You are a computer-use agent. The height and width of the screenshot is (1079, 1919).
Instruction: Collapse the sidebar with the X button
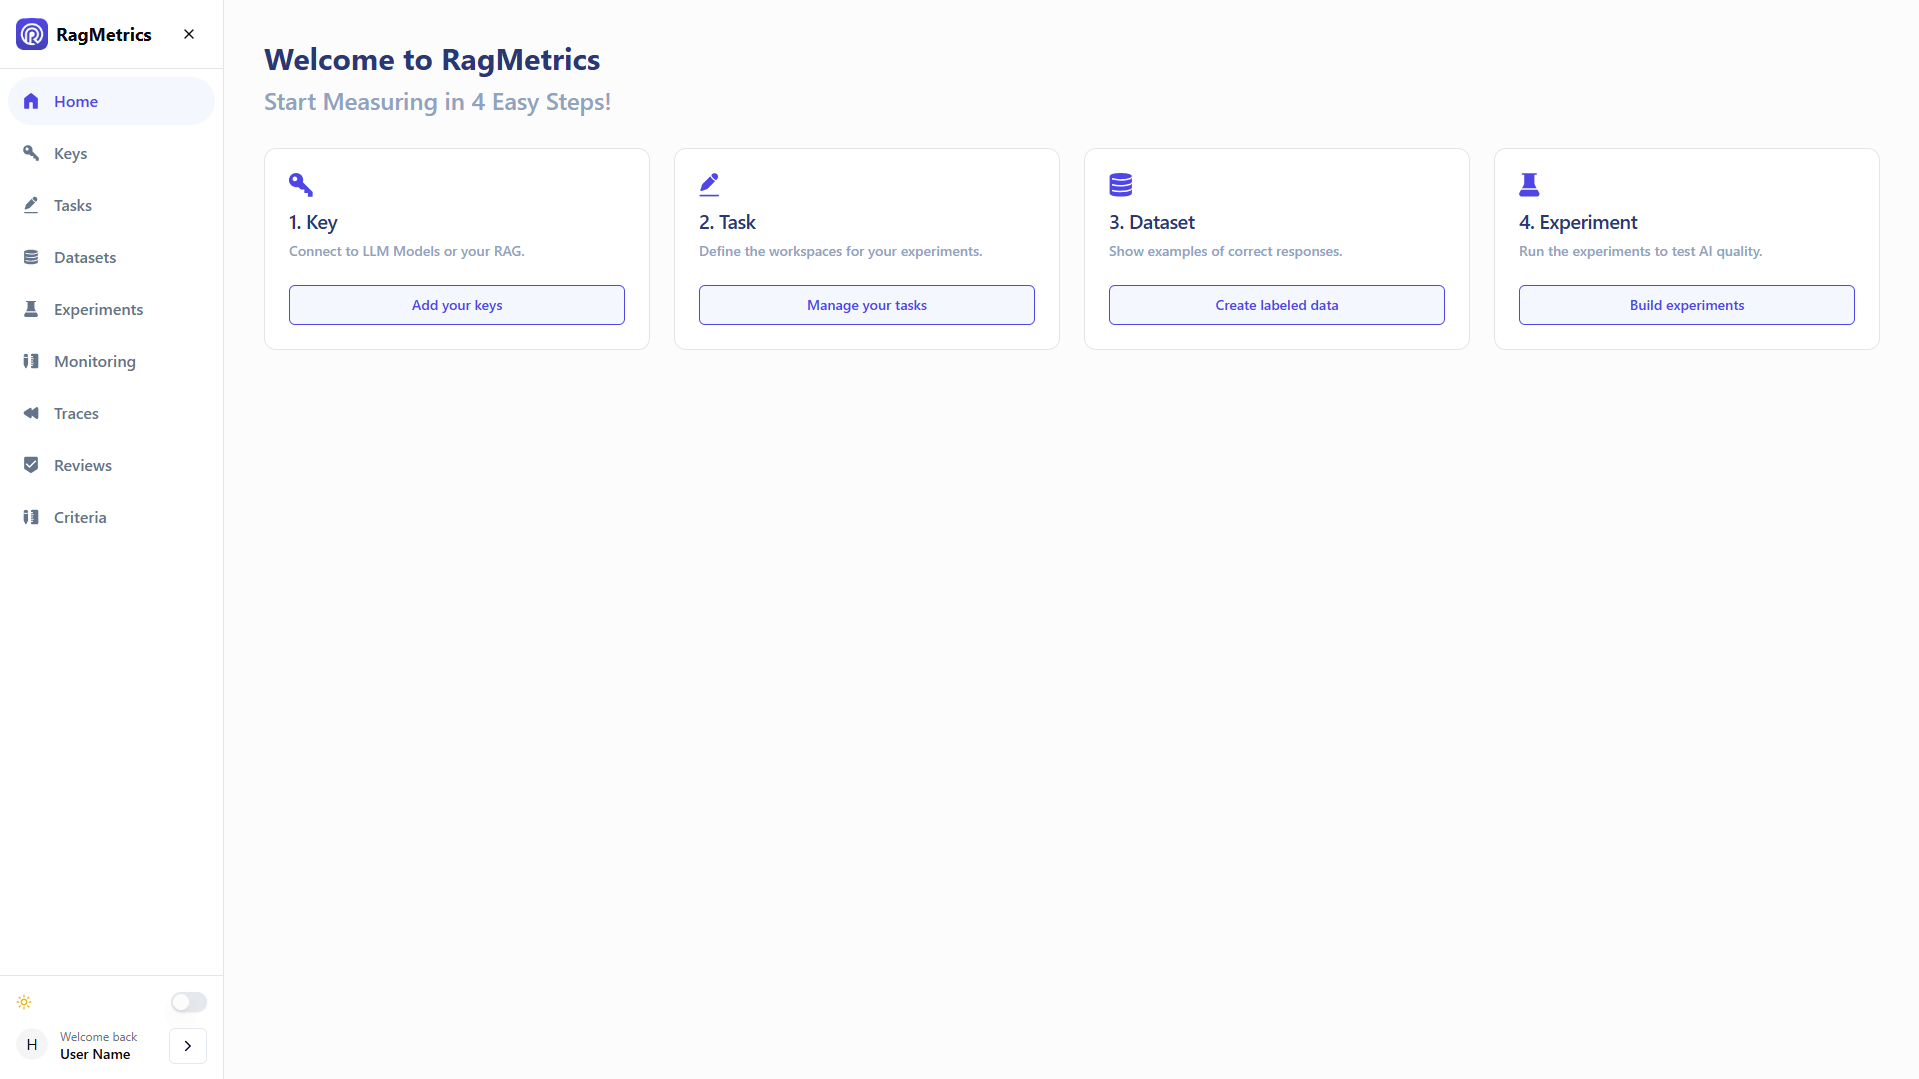pos(189,33)
